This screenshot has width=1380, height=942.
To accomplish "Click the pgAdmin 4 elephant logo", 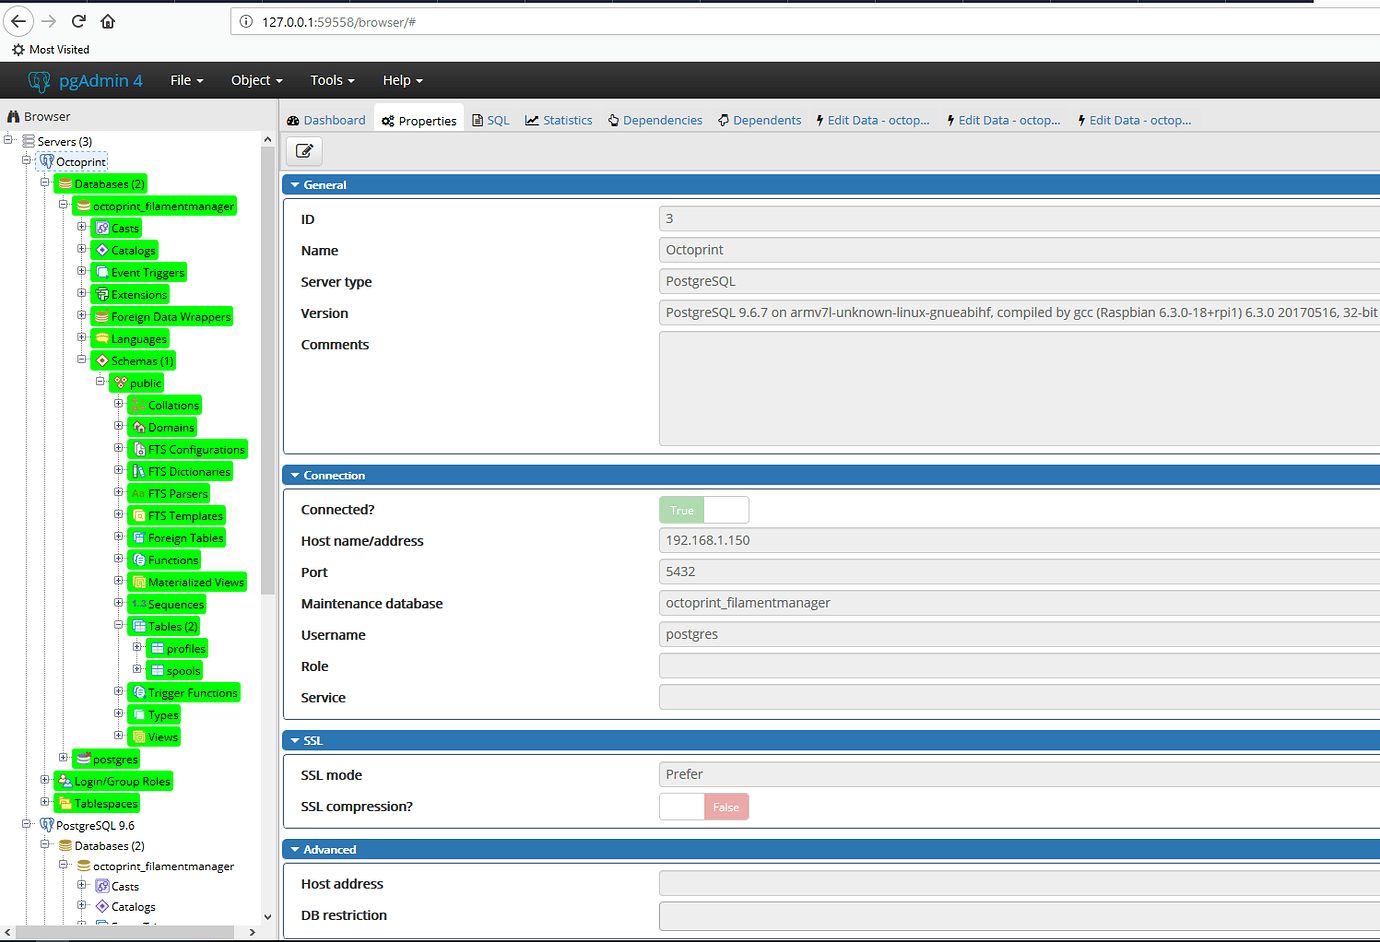I will [x=39, y=81].
